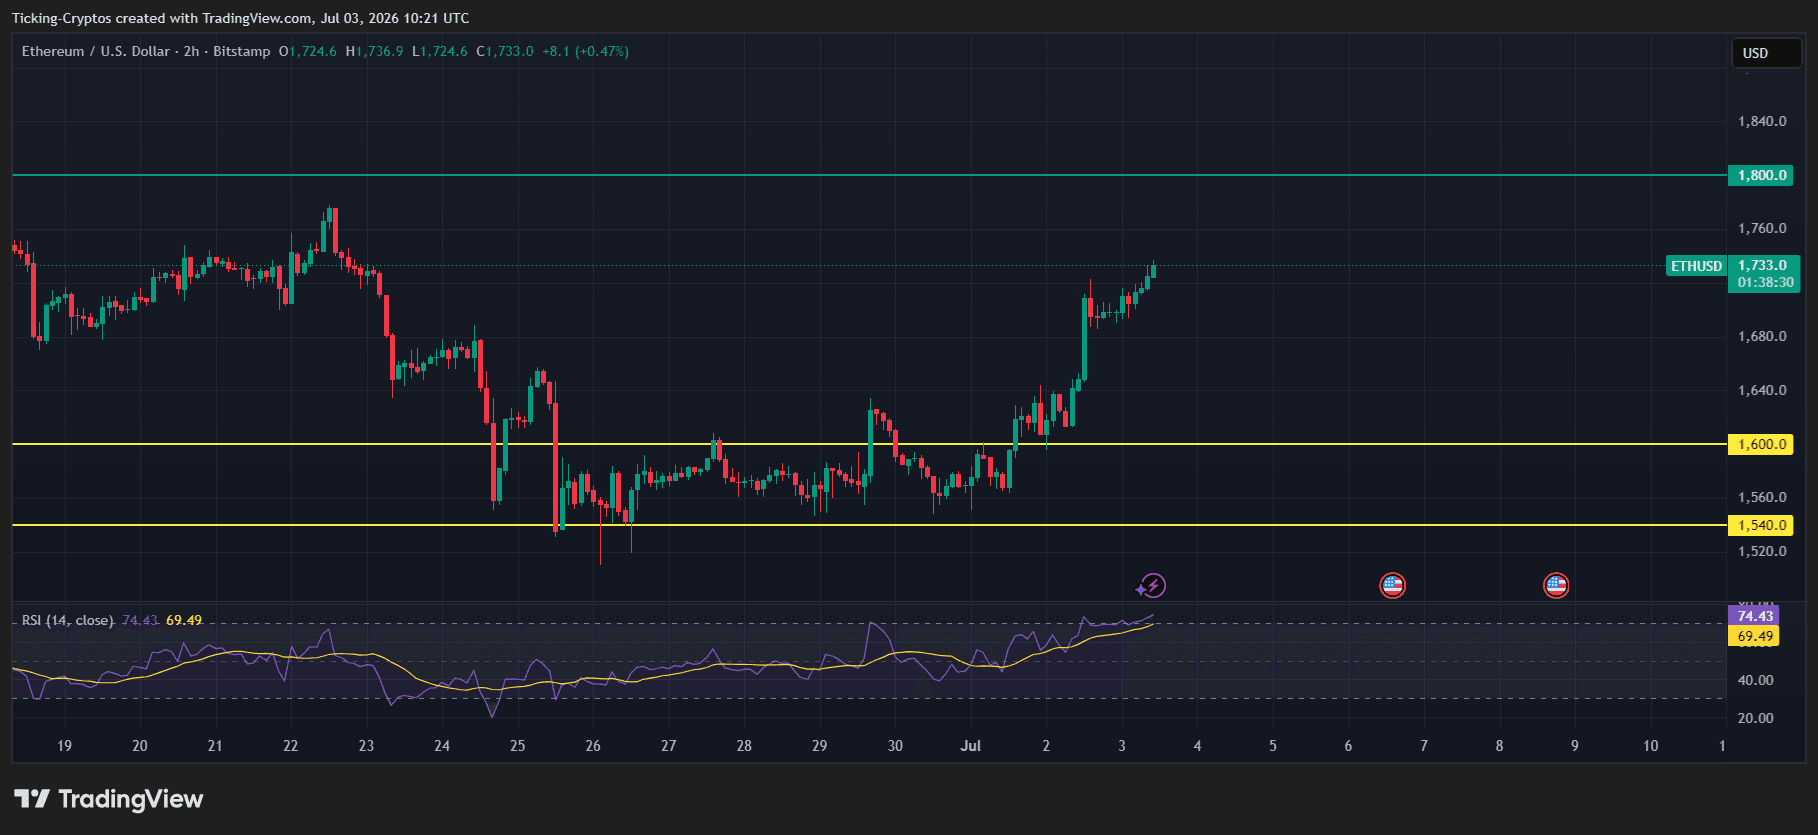The image size is (1818, 835).
Task: Click date 22 on time axis
Action: point(290,746)
